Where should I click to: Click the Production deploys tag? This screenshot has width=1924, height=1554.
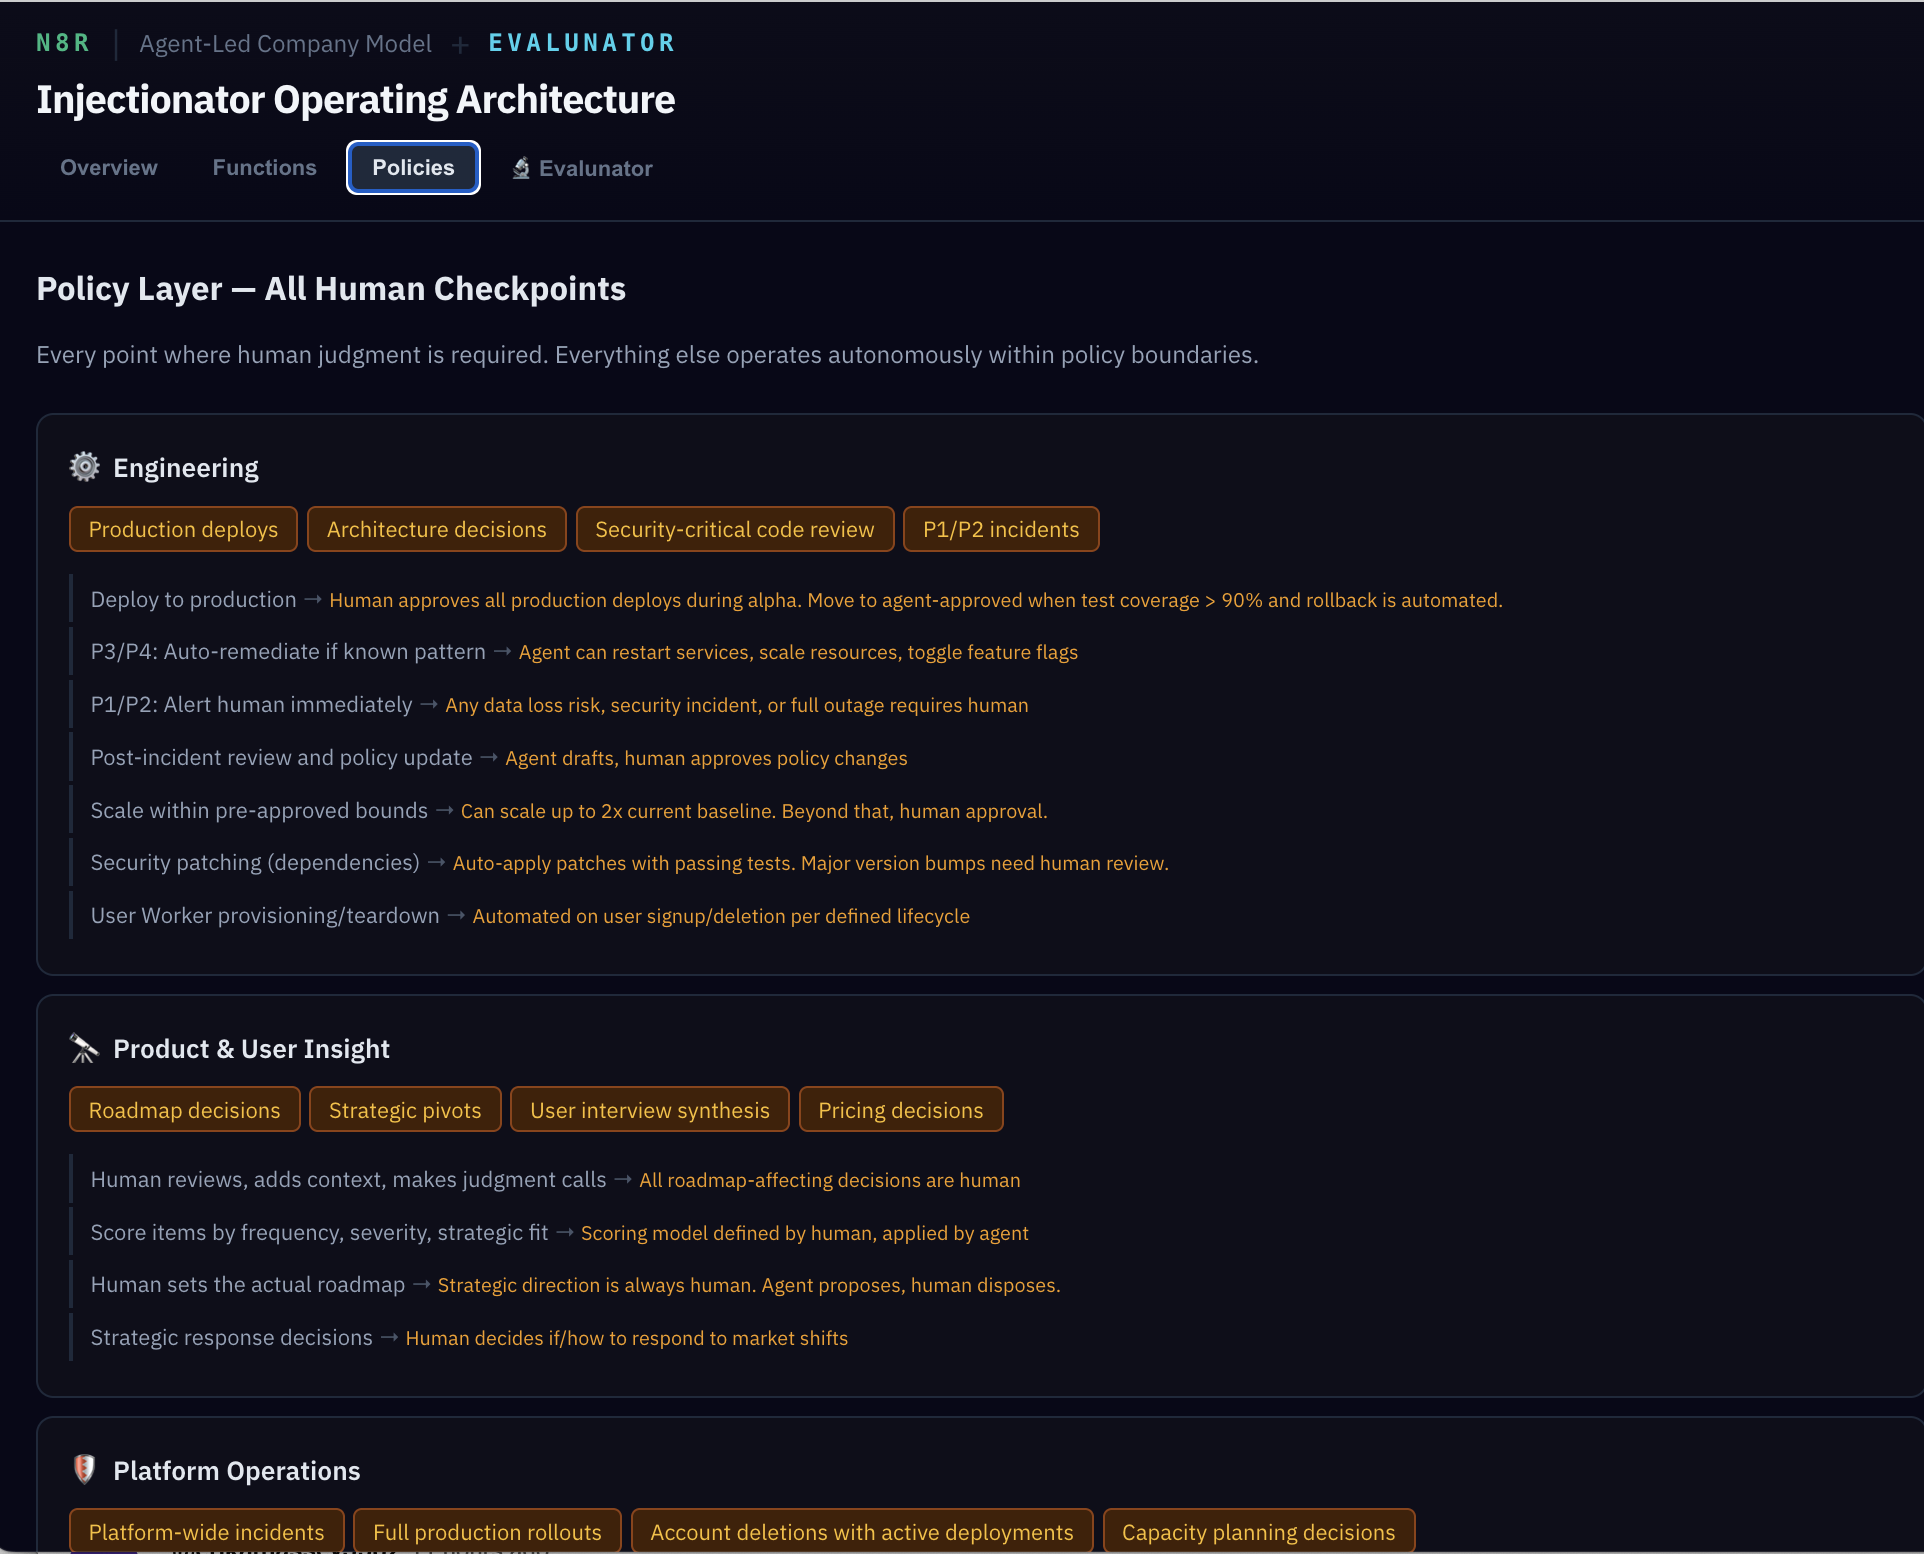click(x=183, y=529)
